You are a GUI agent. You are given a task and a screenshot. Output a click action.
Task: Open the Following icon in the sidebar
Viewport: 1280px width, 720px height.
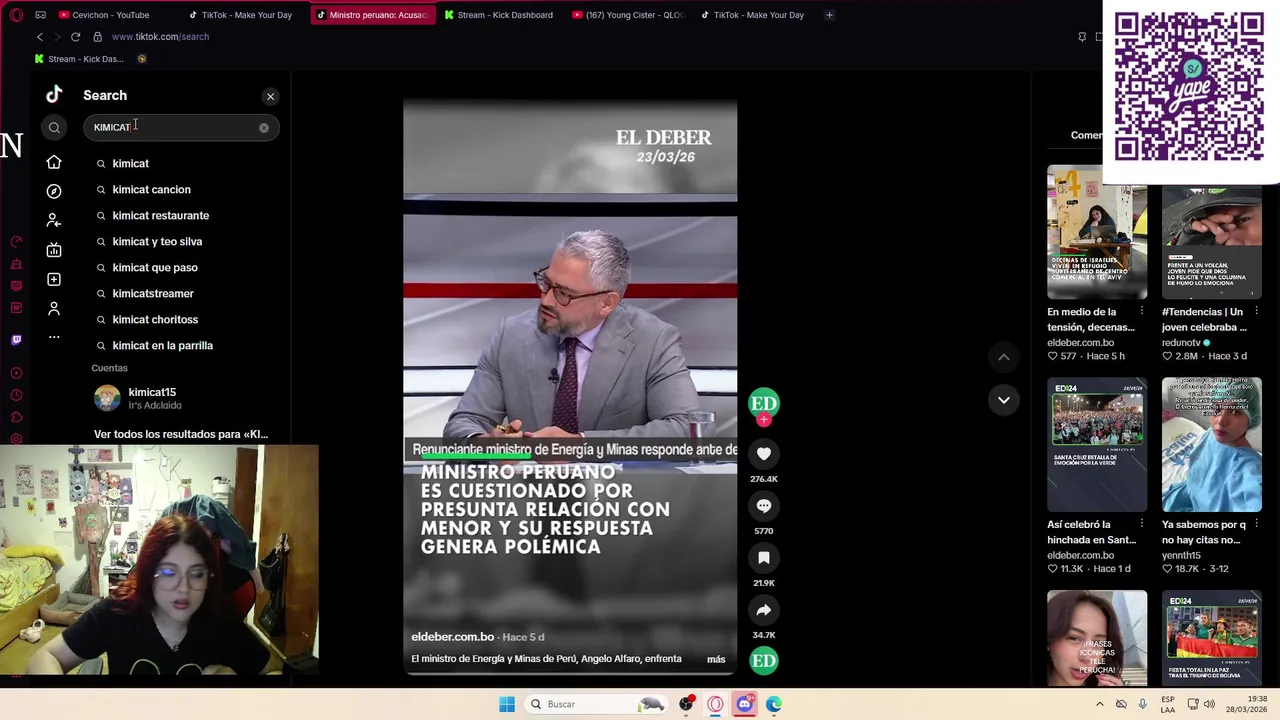54,220
